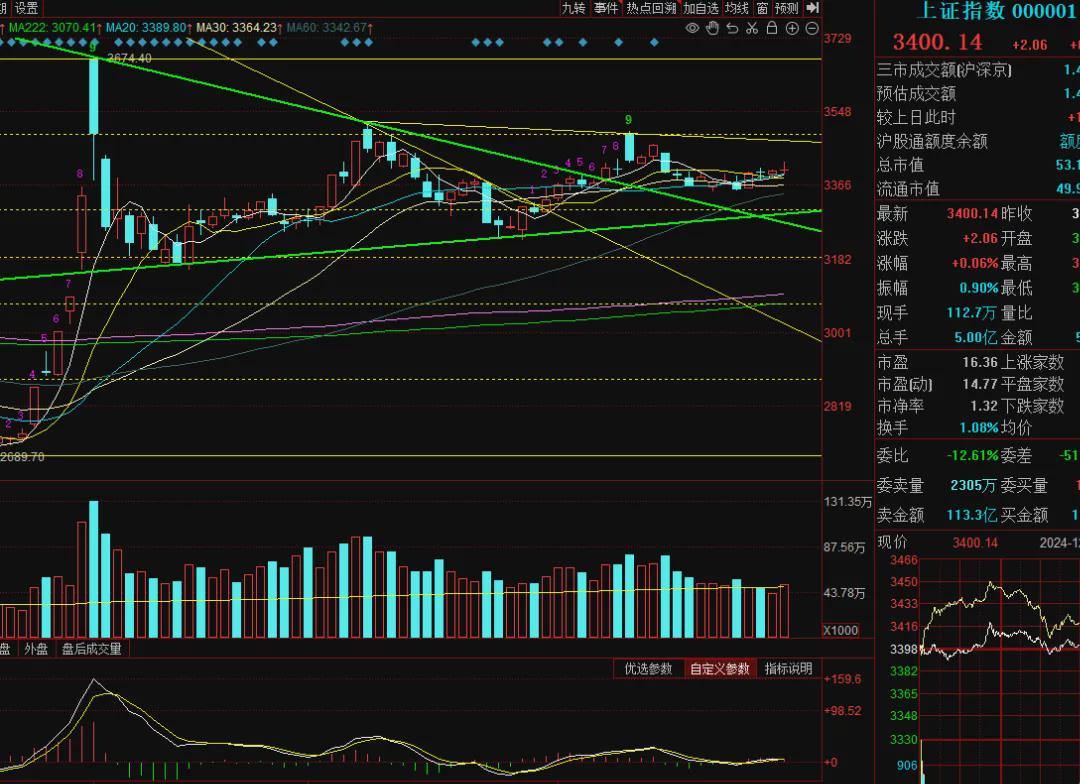
Task: Open the 事件 events button
Action: pos(606,8)
